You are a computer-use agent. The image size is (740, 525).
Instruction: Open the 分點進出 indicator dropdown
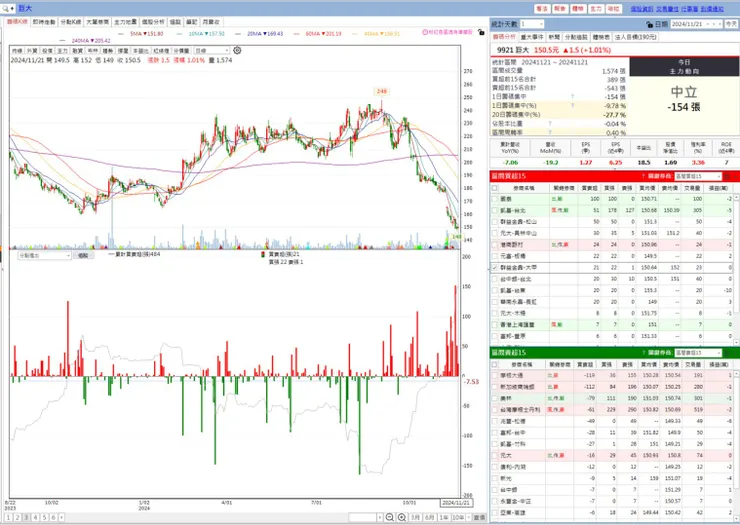tap(68, 255)
